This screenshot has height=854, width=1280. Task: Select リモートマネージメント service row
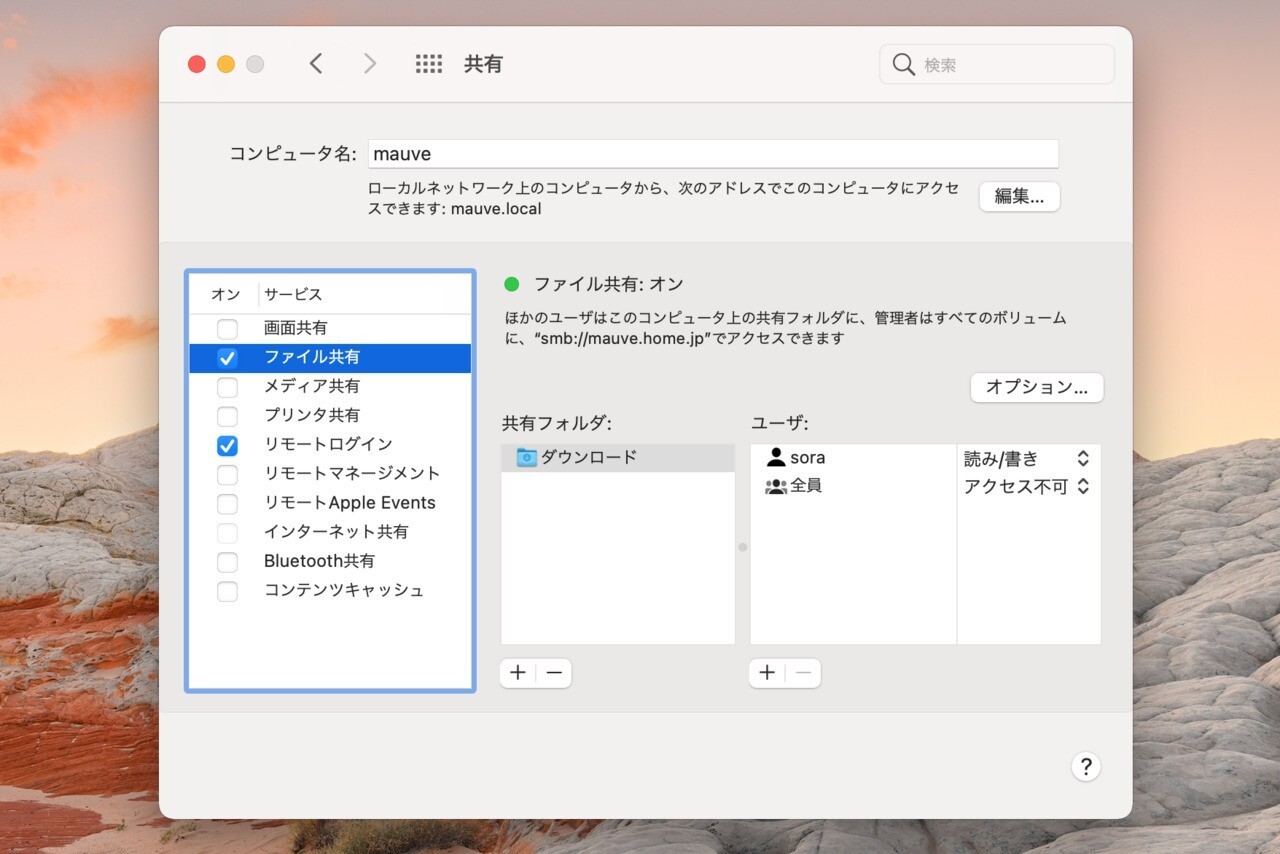[x=351, y=473]
